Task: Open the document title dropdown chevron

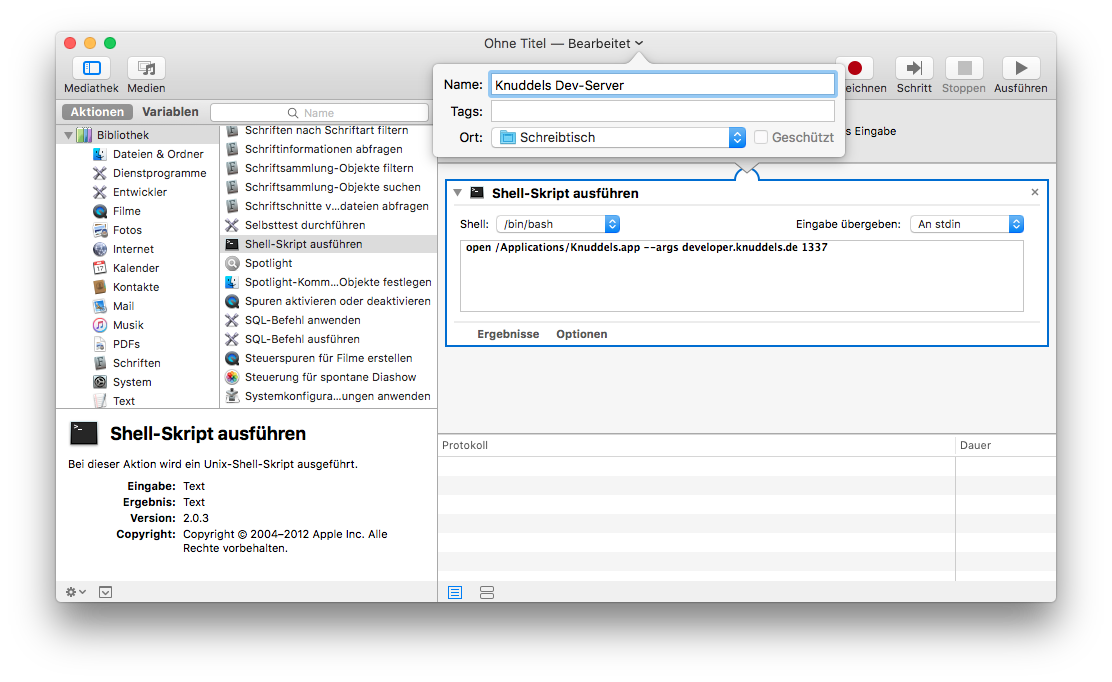Action: click(639, 43)
